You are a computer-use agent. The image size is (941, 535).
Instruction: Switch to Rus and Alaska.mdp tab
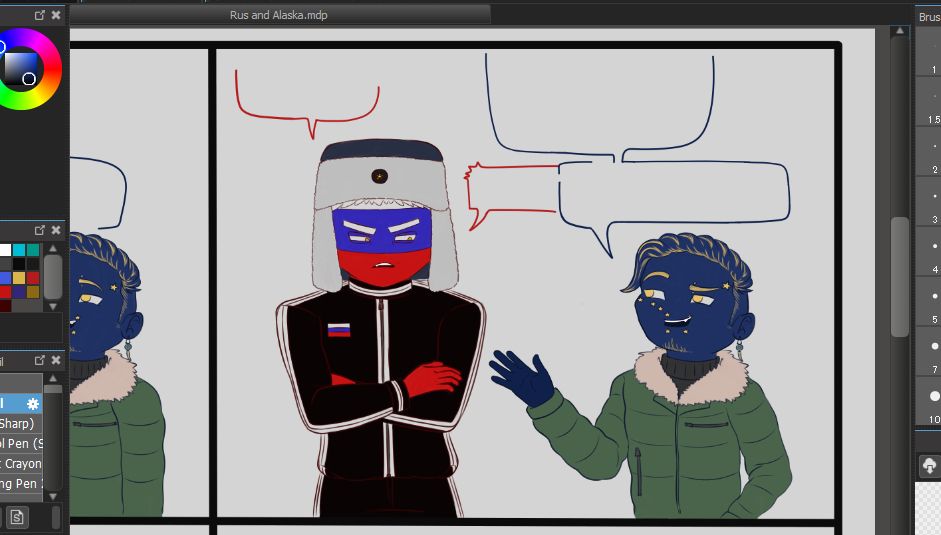click(x=278, y=15)
